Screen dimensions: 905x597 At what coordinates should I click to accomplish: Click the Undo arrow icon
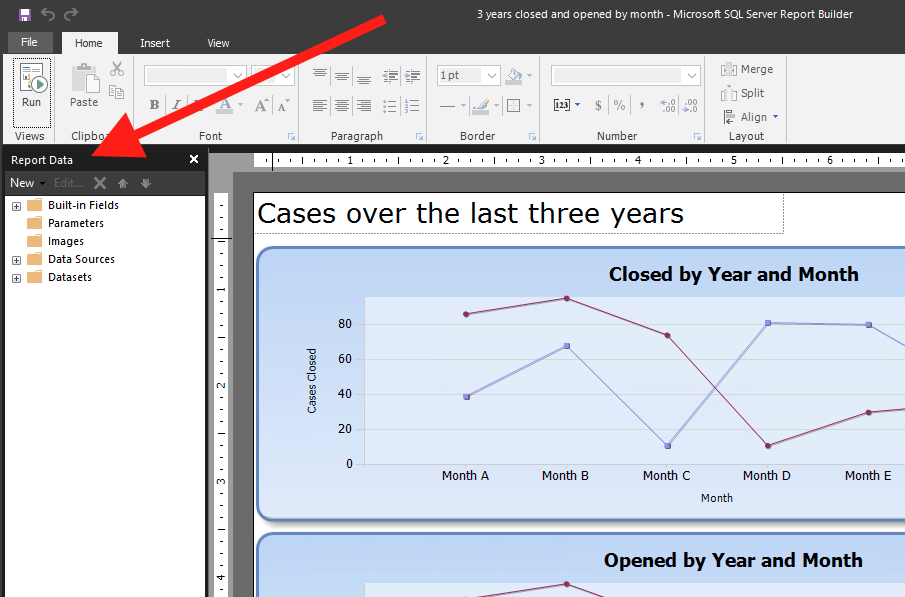48,15
